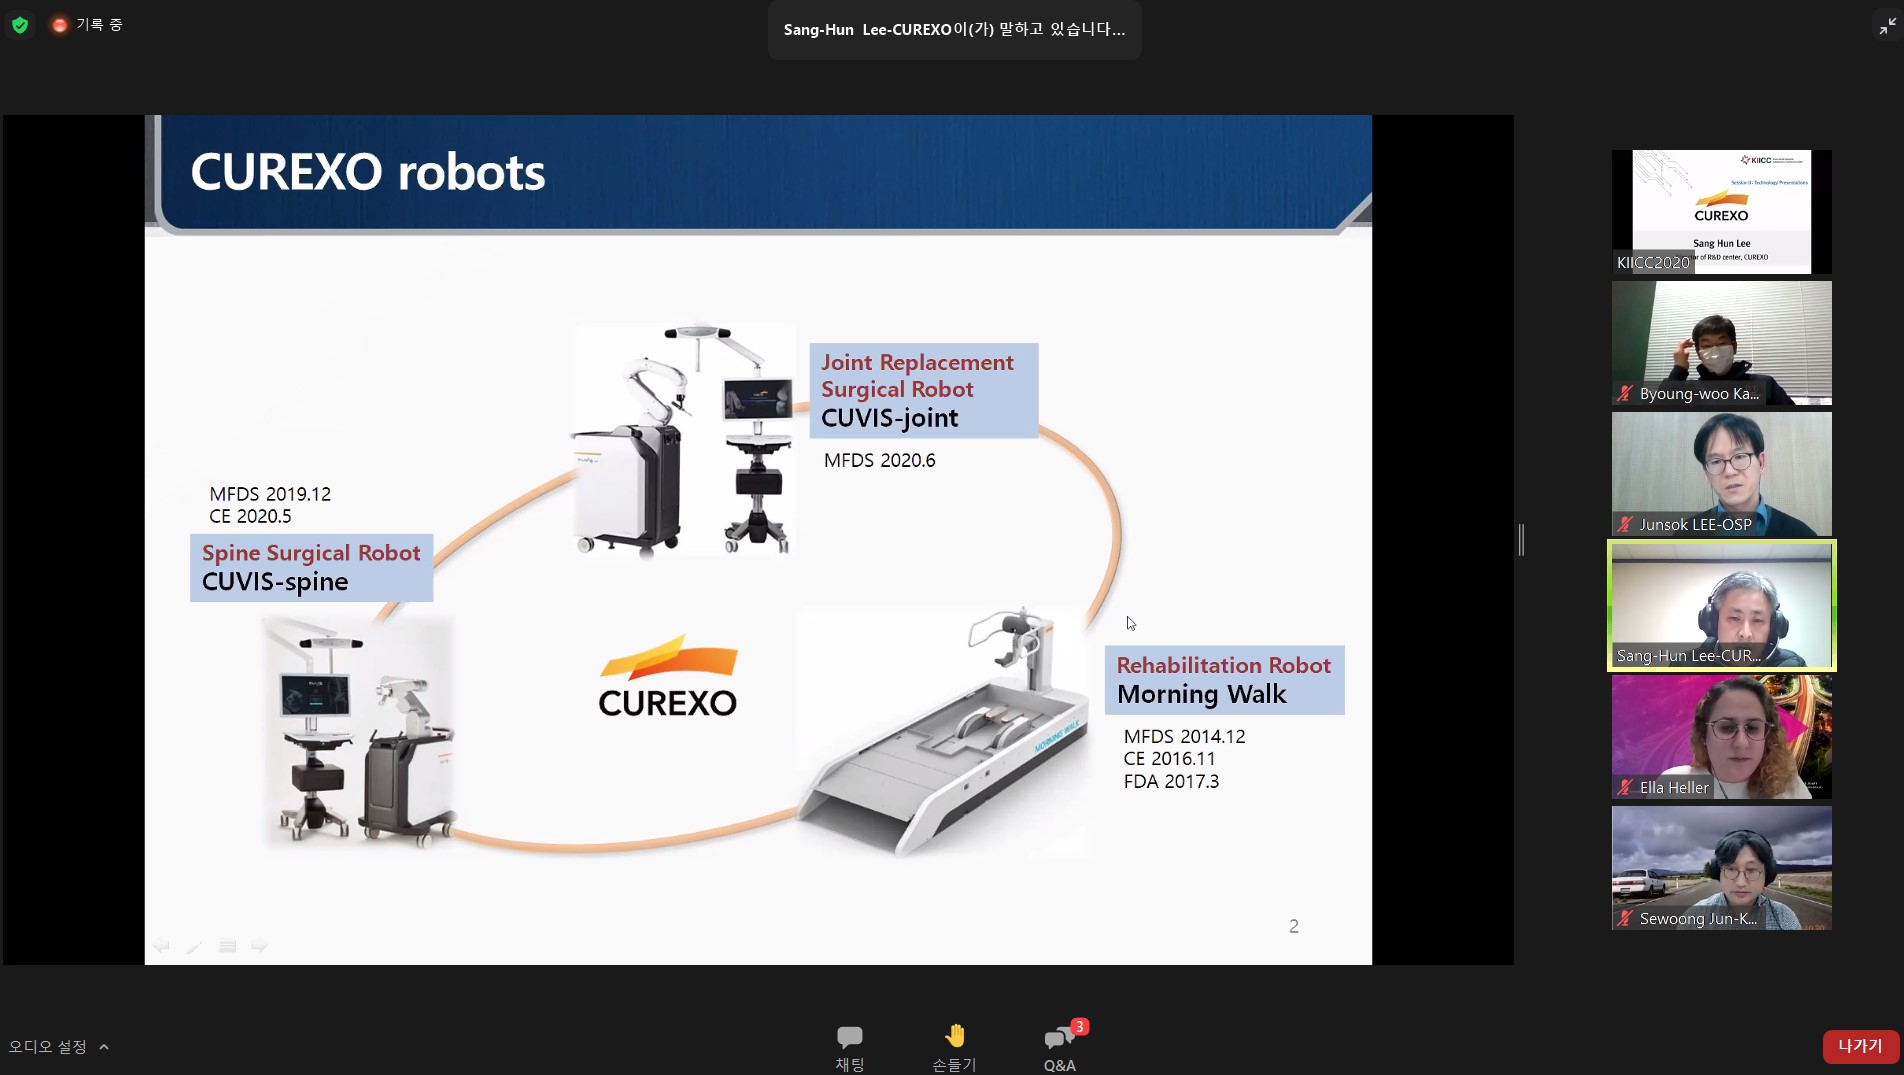
Task: Click the spine surgical robot image
Action: [359, 732]
